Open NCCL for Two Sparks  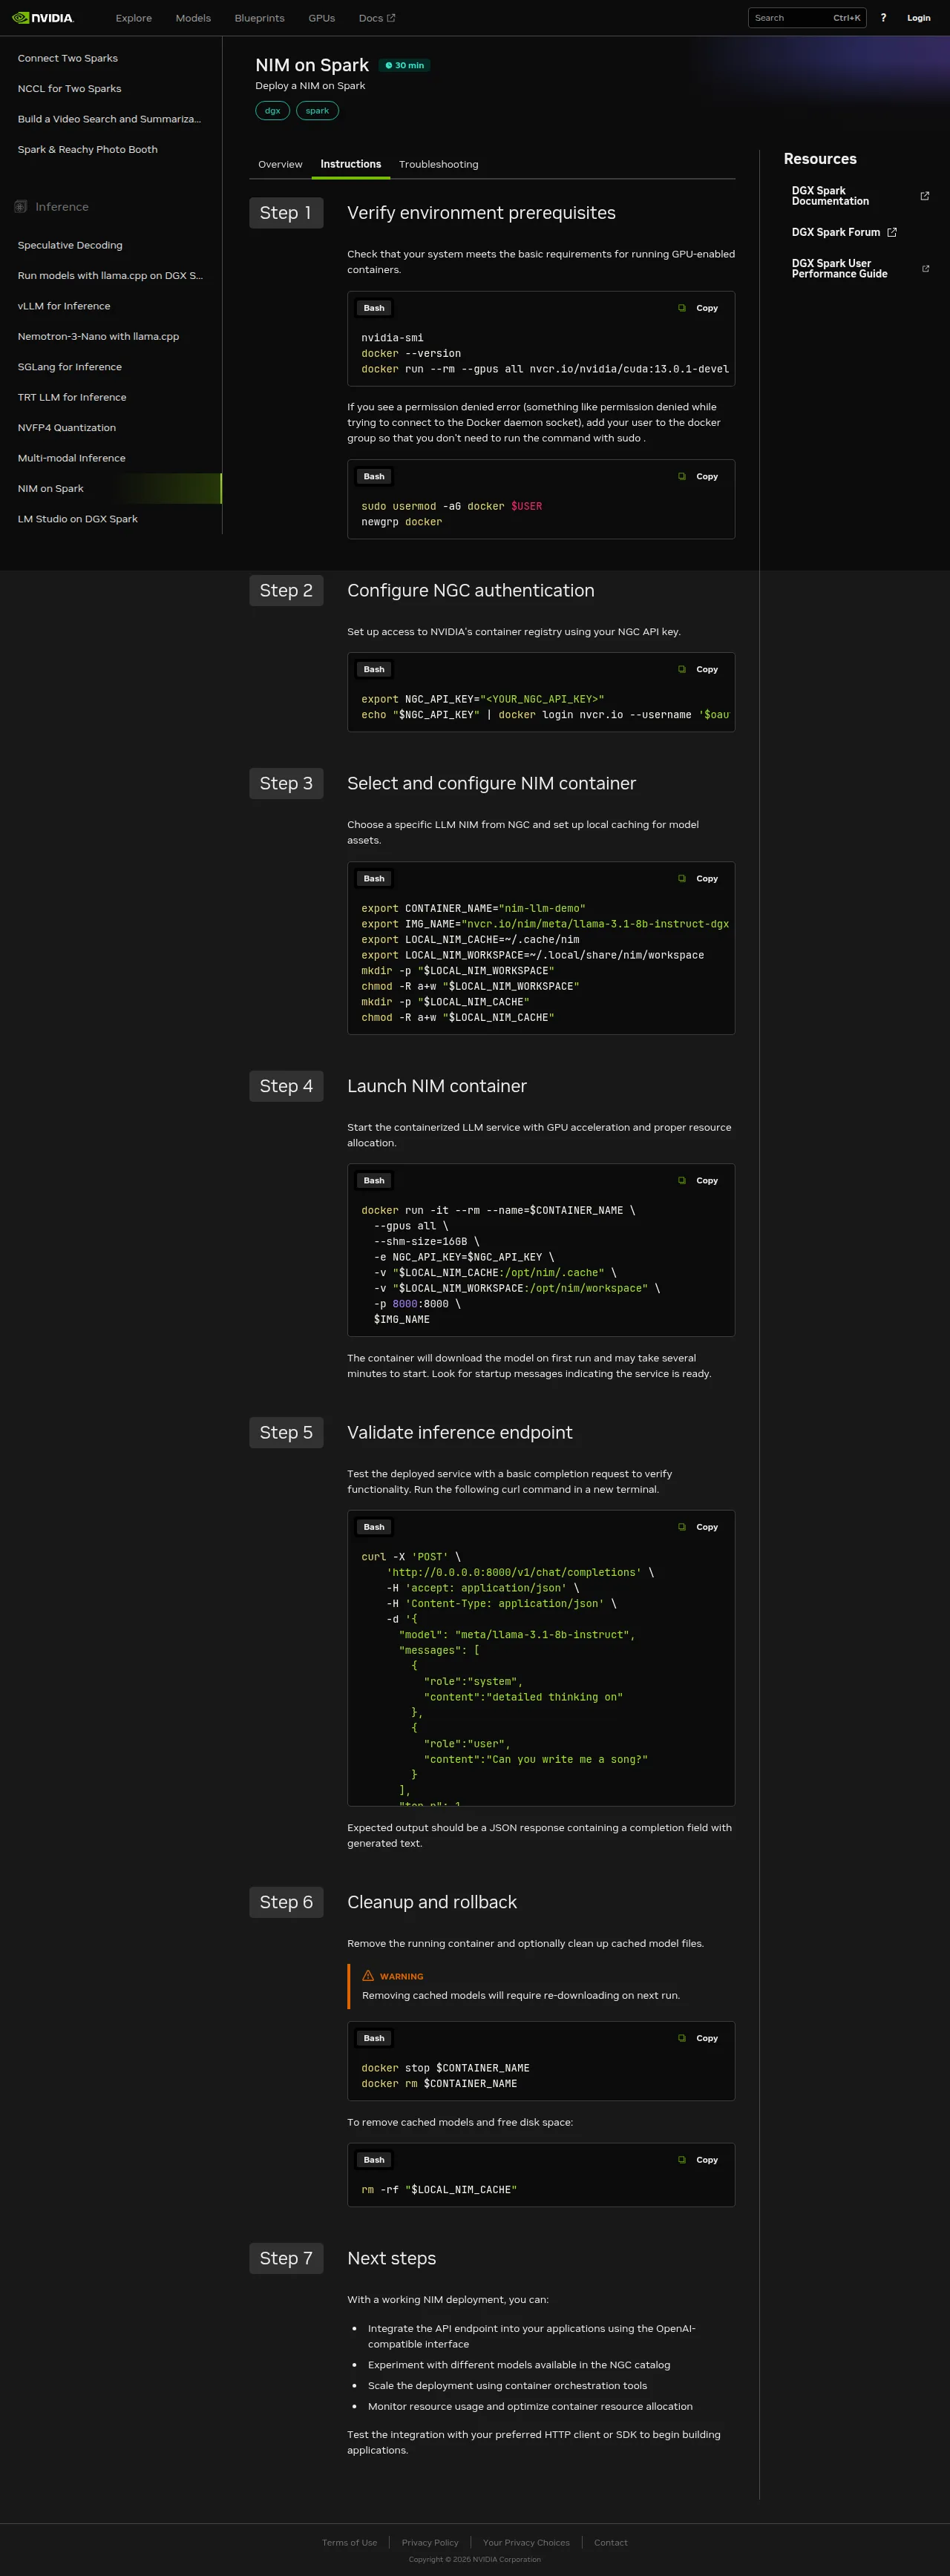coord(69,89)
